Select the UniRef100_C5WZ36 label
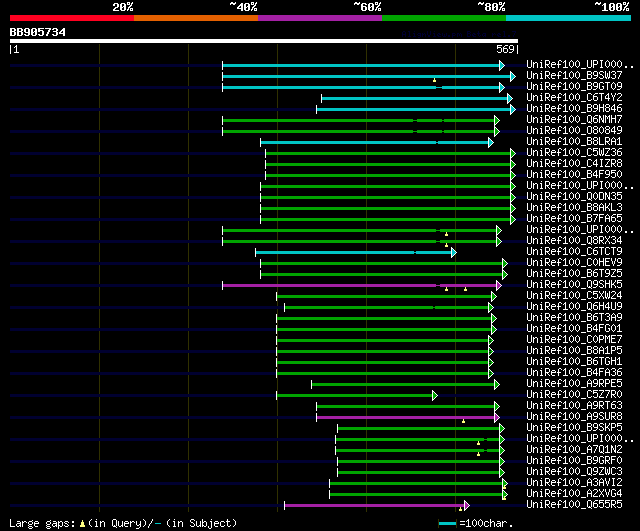 coord(574,152)
